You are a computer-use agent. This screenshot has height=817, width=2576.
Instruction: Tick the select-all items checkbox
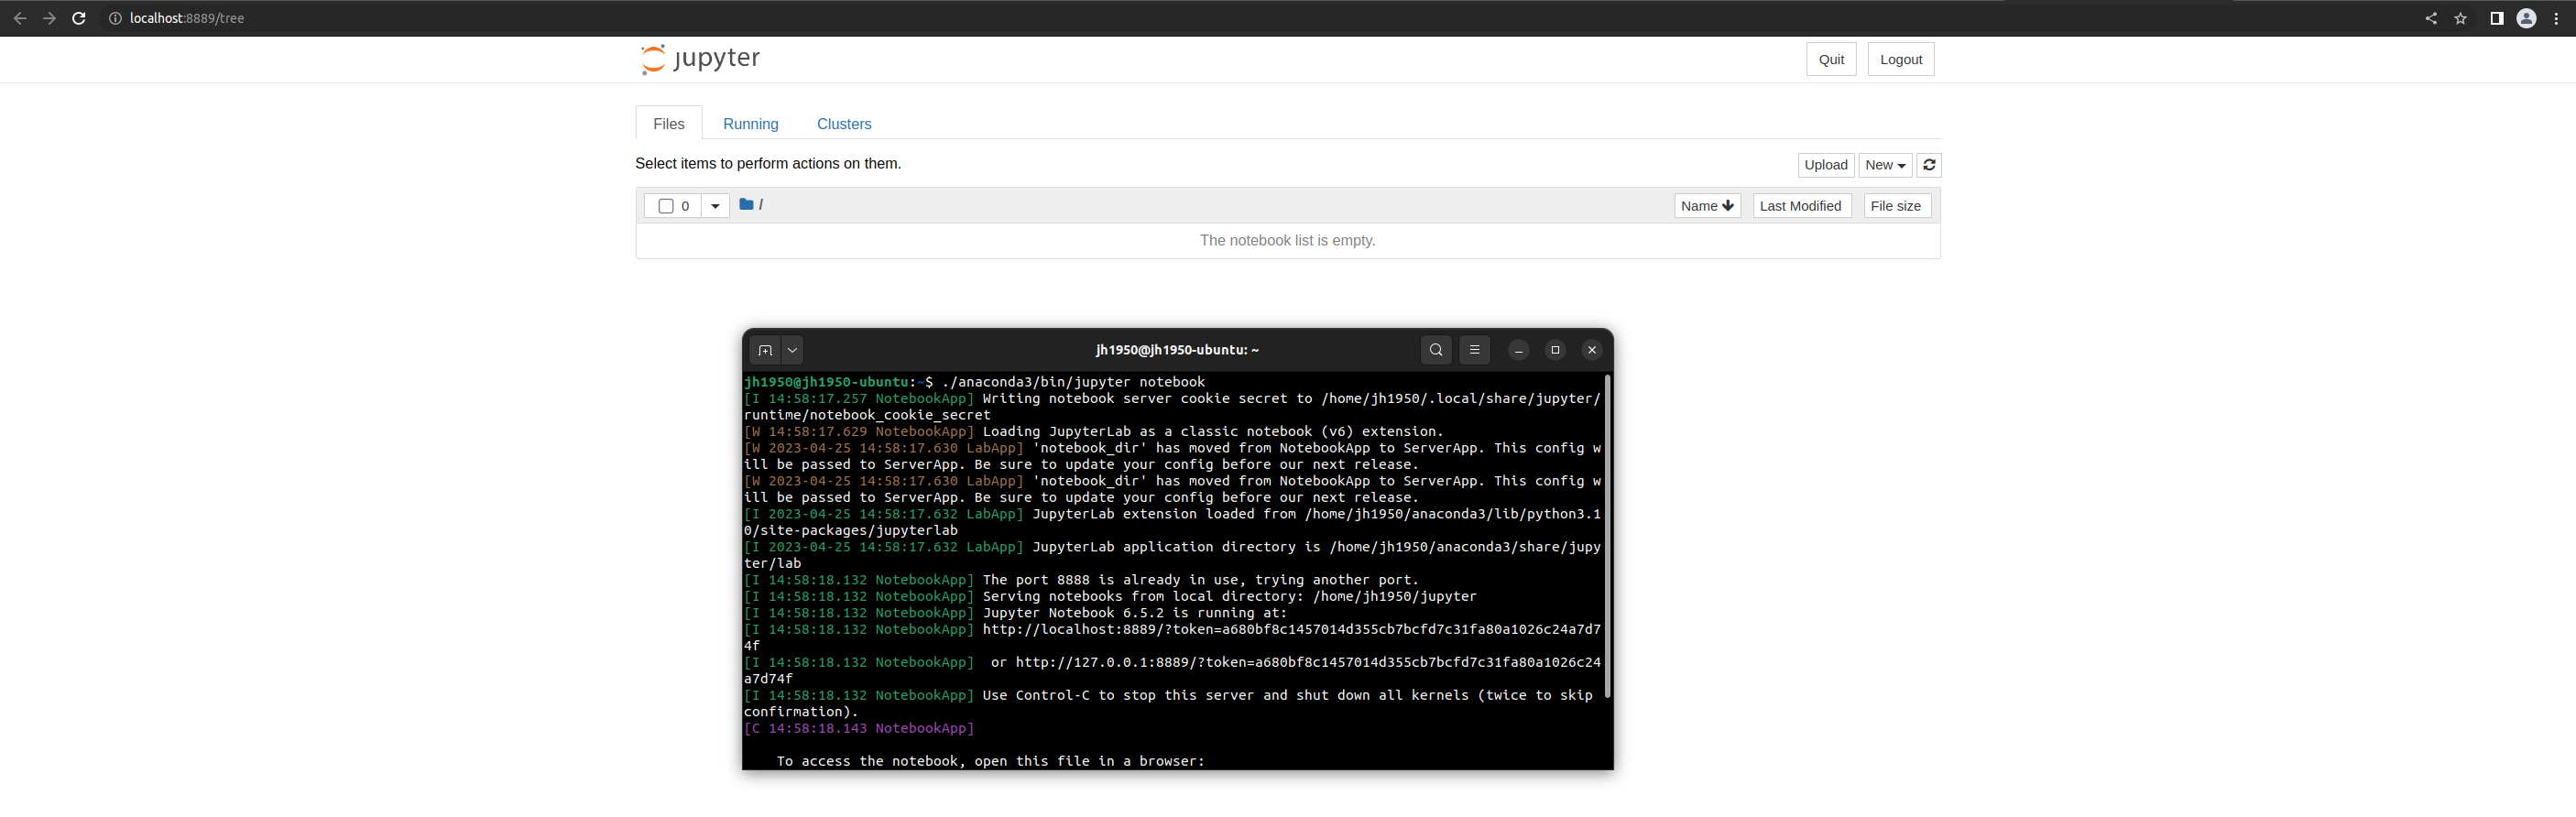click(x=666, y=206)
